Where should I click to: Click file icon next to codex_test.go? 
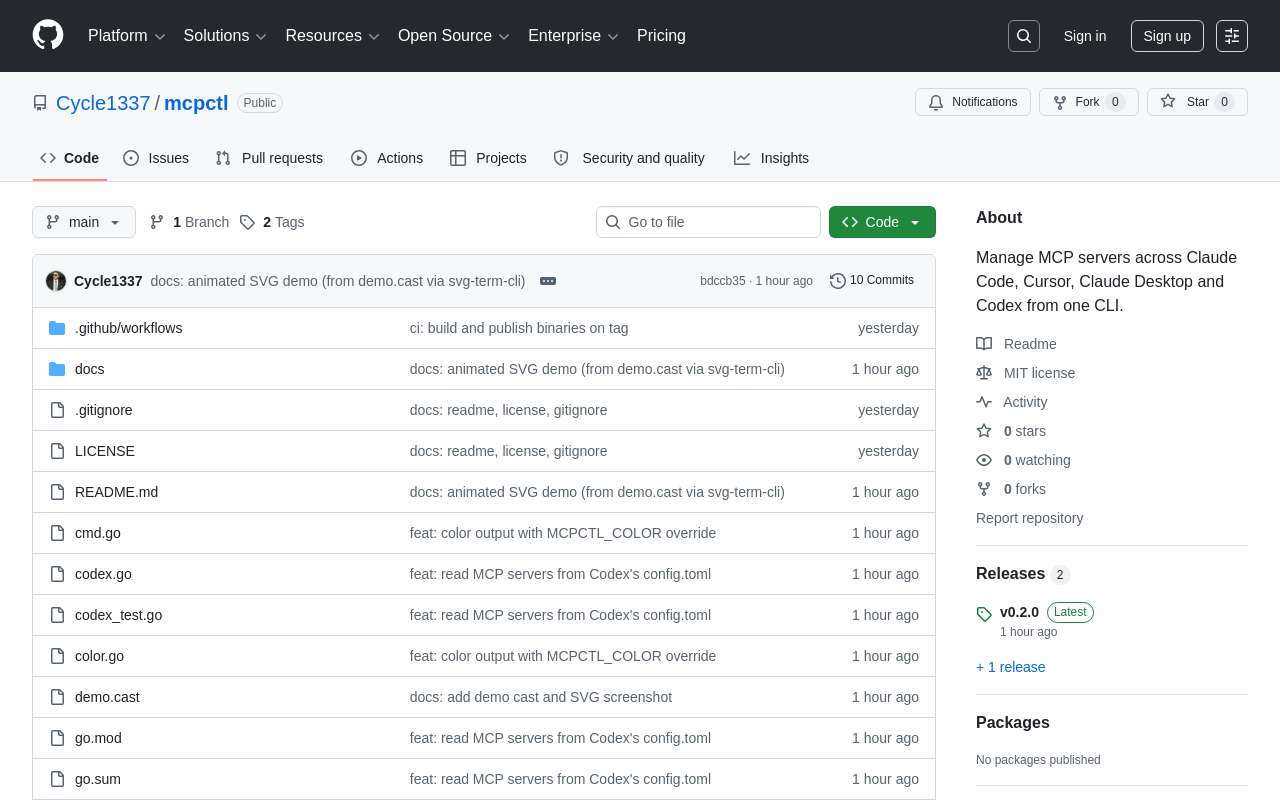(57, 615)
